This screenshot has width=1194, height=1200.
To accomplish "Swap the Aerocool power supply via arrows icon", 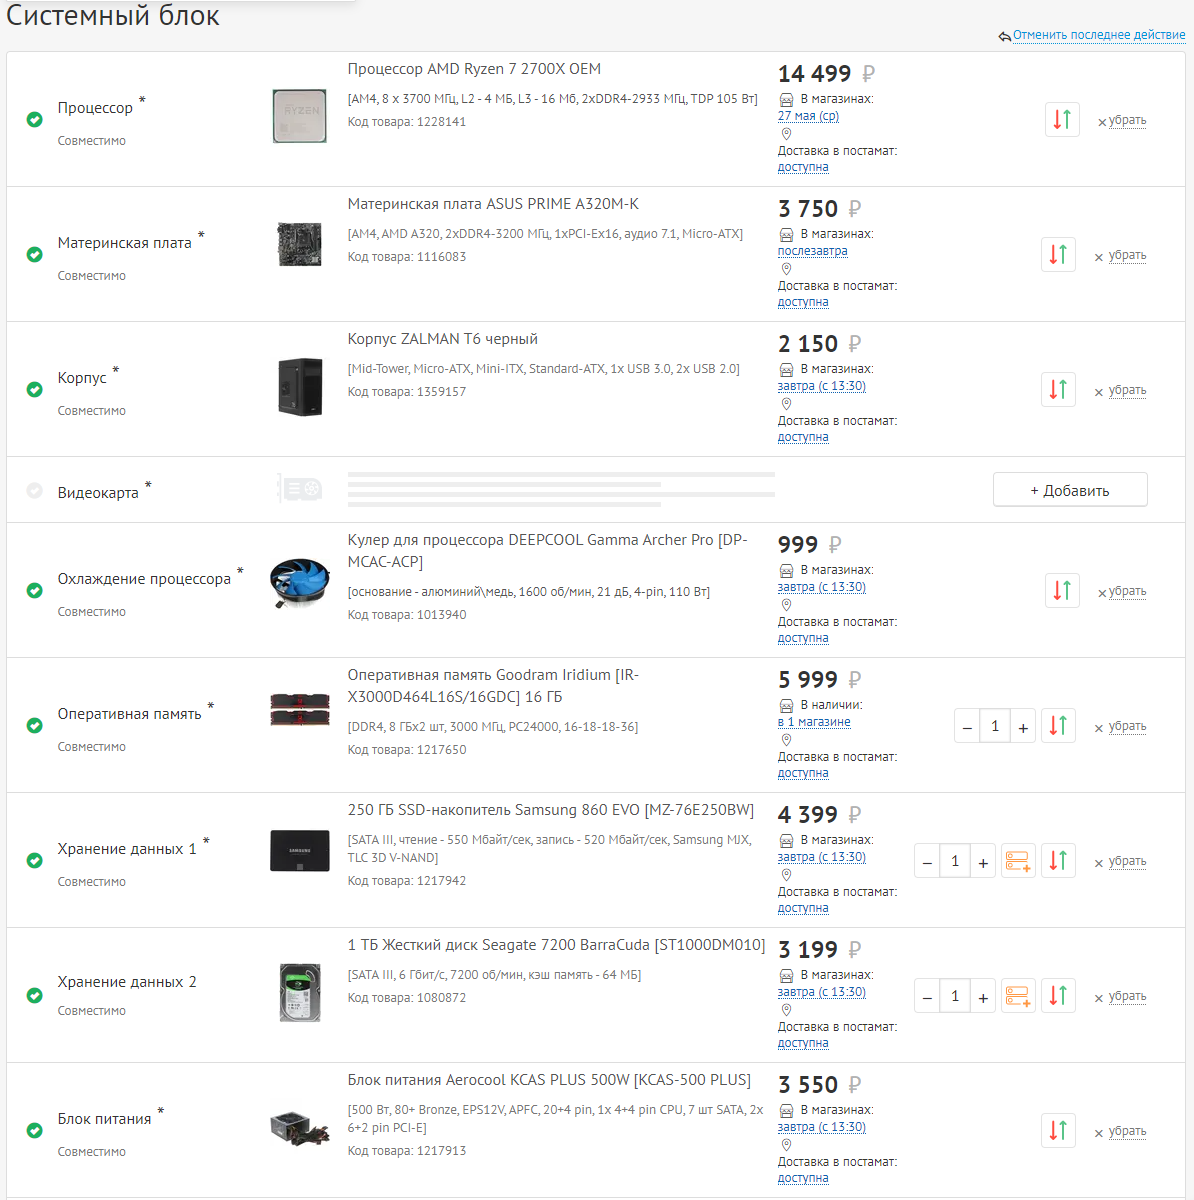I will coord(1058,1131).
